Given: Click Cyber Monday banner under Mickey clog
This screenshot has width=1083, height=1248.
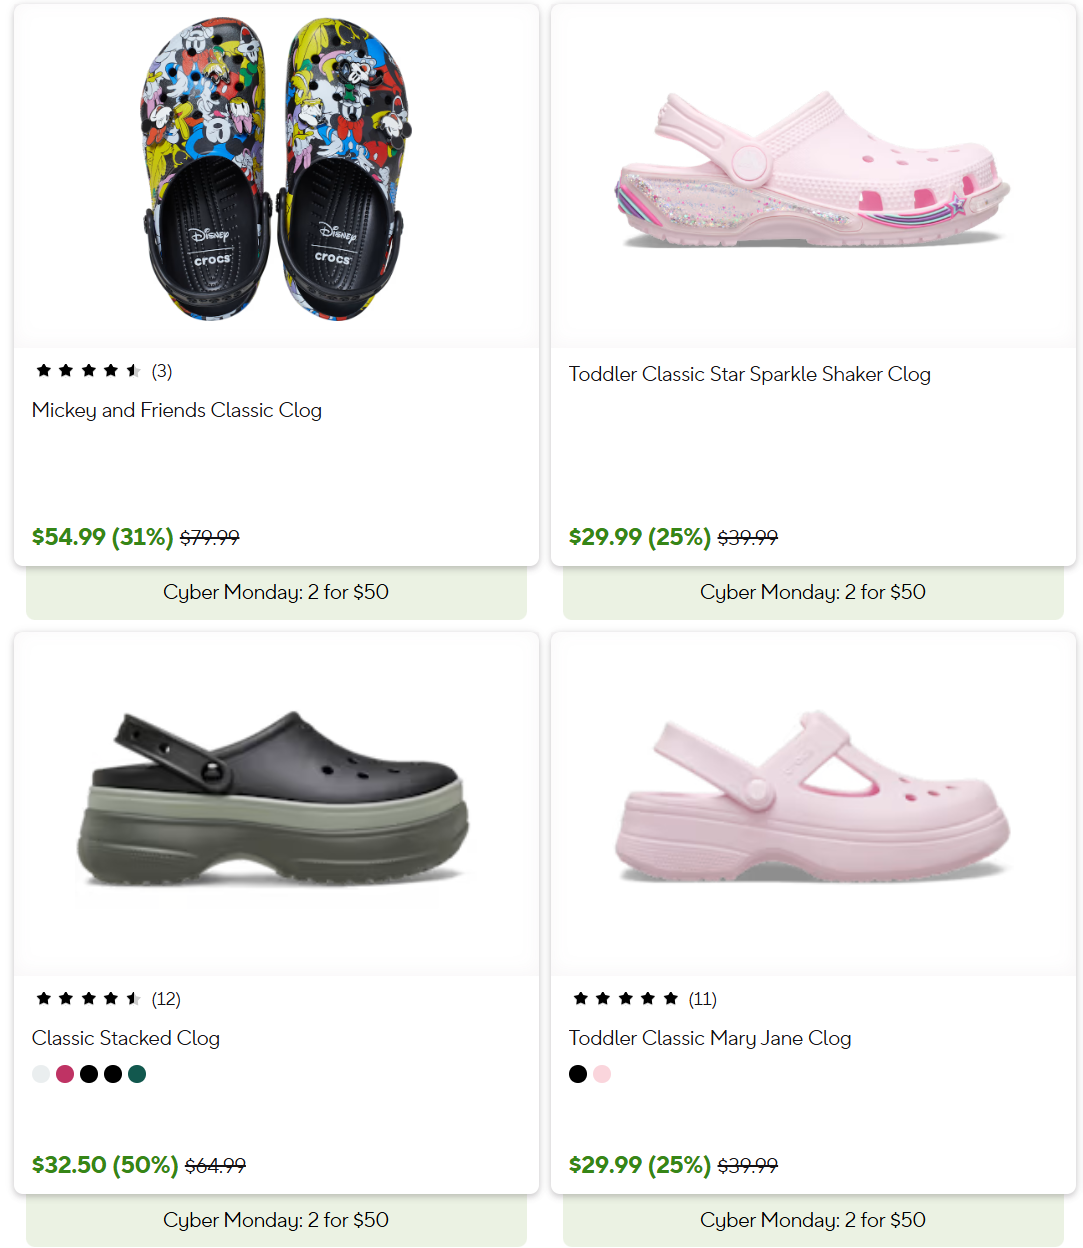Looking at the screenshot, I should pyautogui.click(x=276, y=592).
